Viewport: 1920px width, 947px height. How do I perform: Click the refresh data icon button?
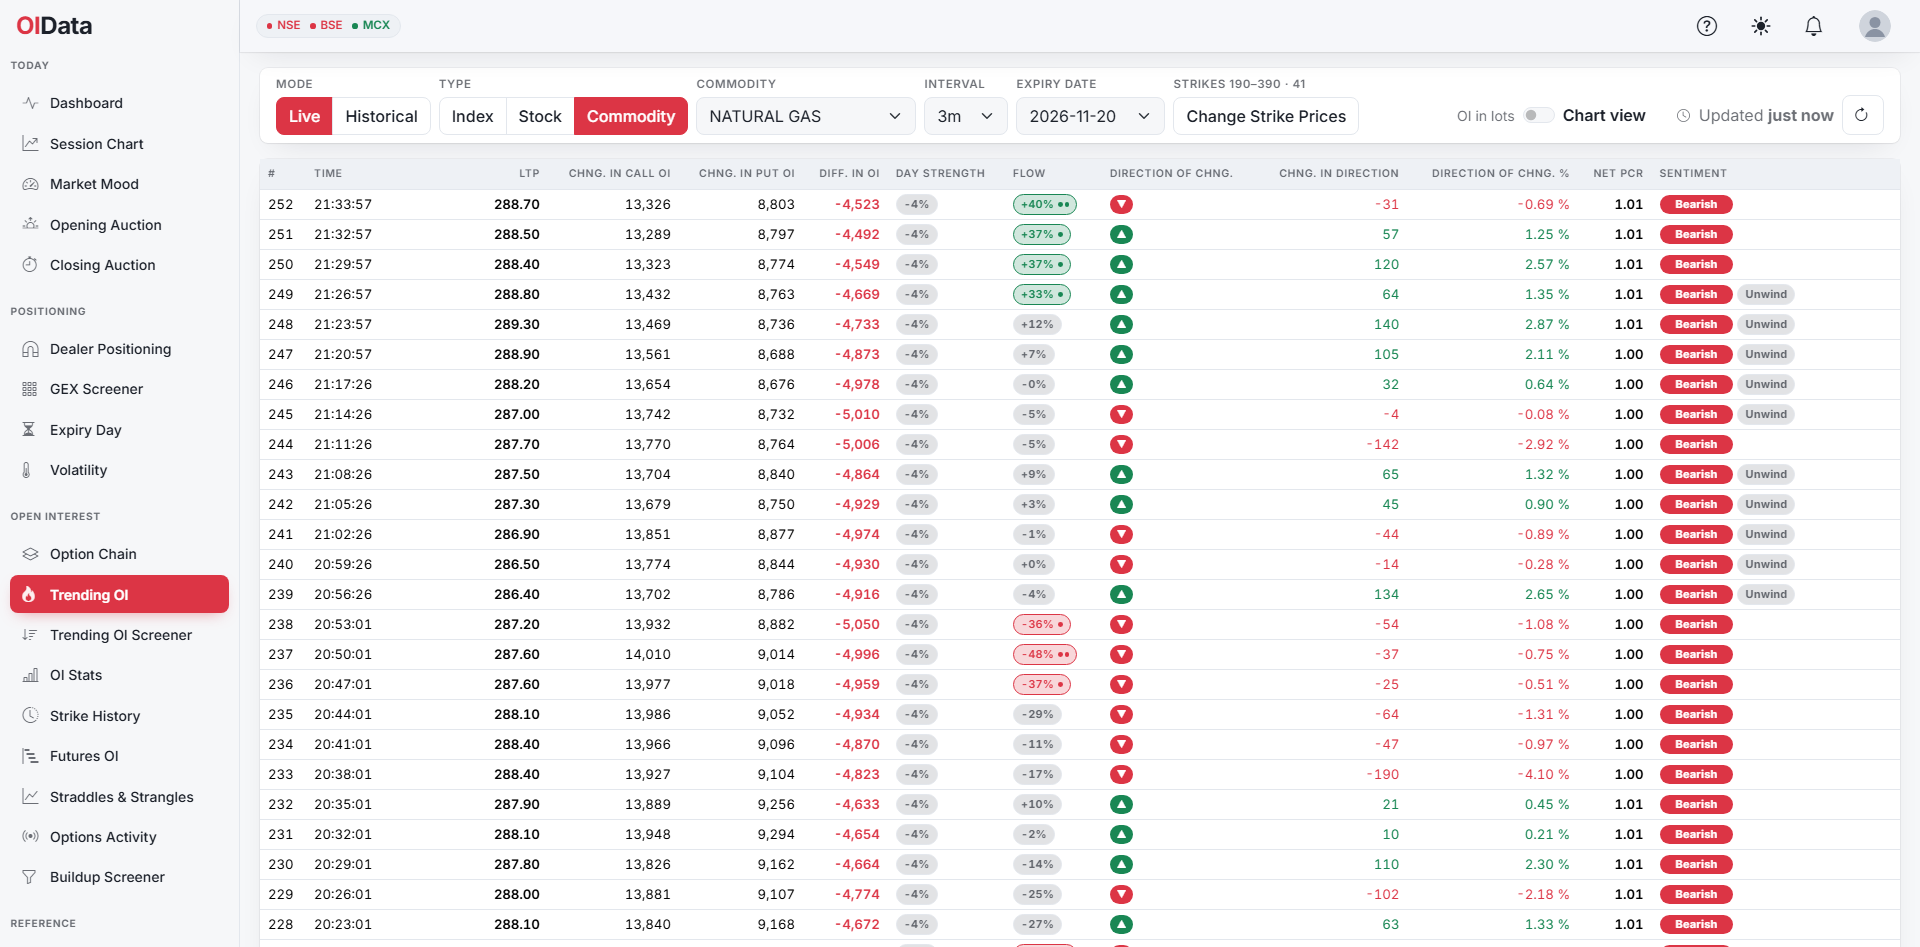tap(1861, 115)
